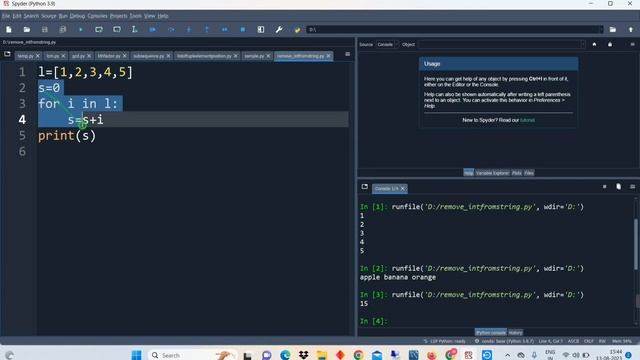Switch to the sample.py editor tab
640x360 pixels.
[254, 56]
